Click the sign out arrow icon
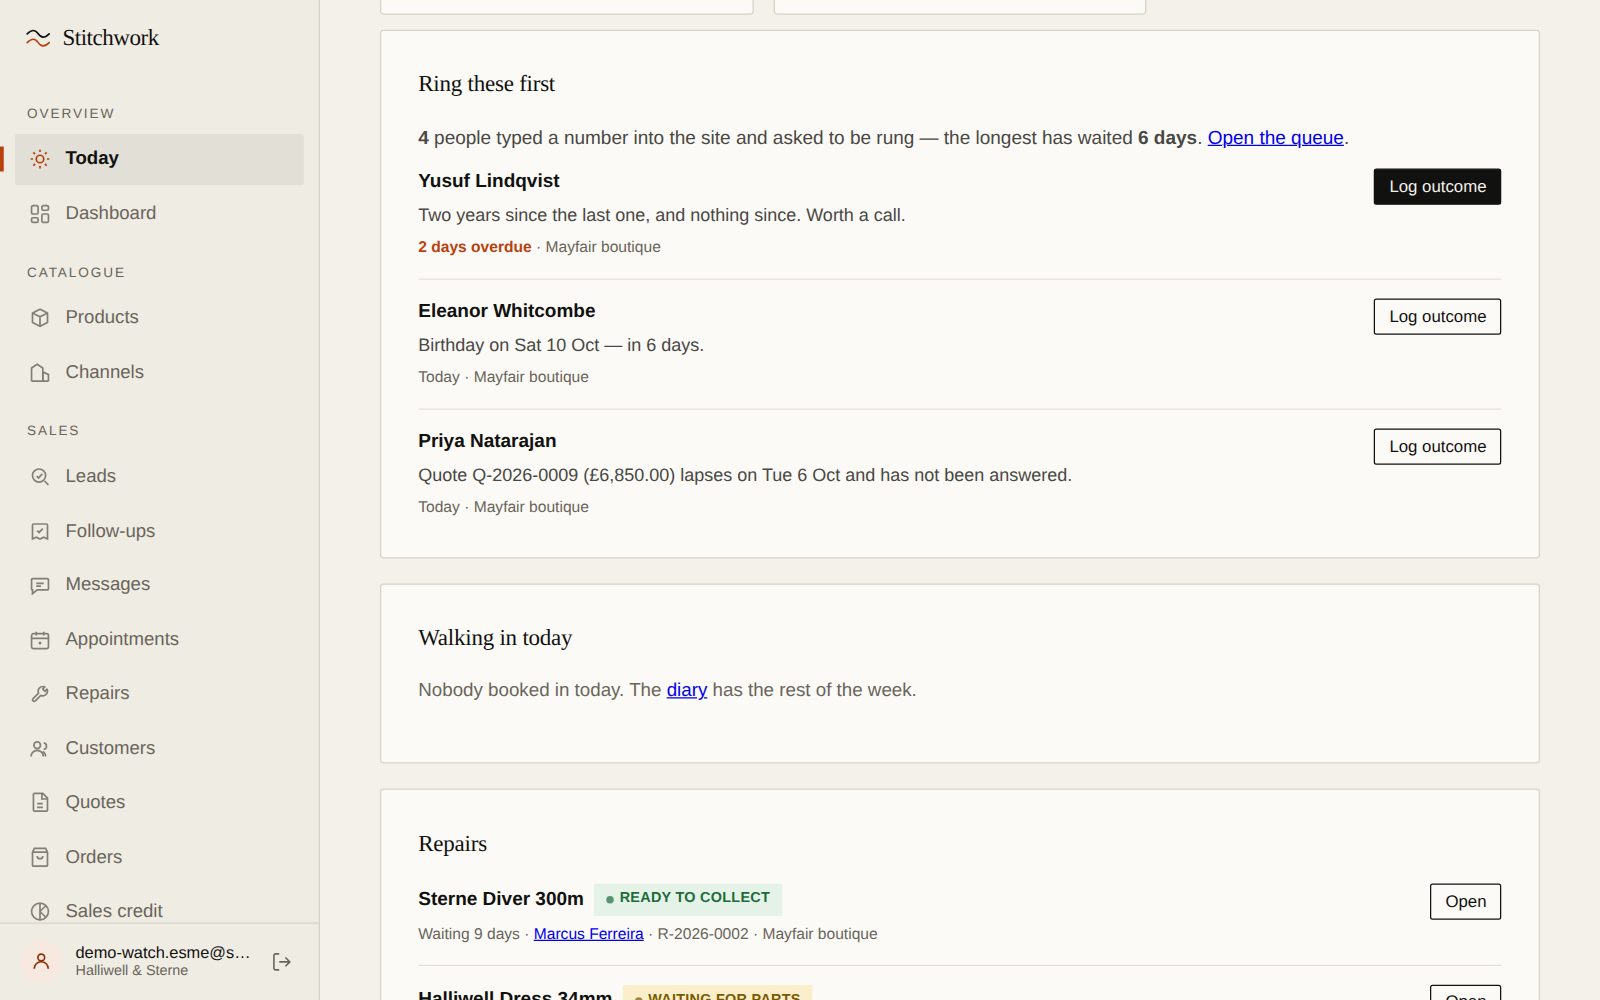Screen dimensions: 1600x1000 tap(282, 962)
